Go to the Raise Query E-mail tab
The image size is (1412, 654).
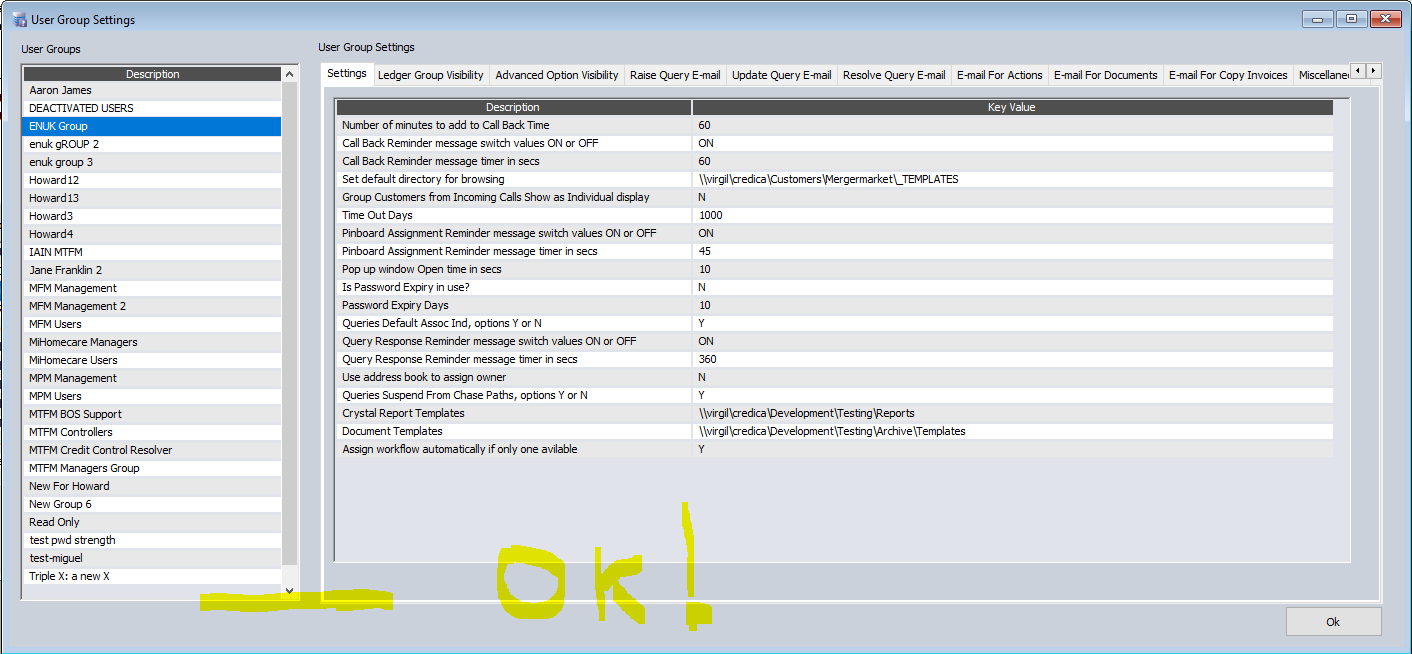(x=675, y=75)
